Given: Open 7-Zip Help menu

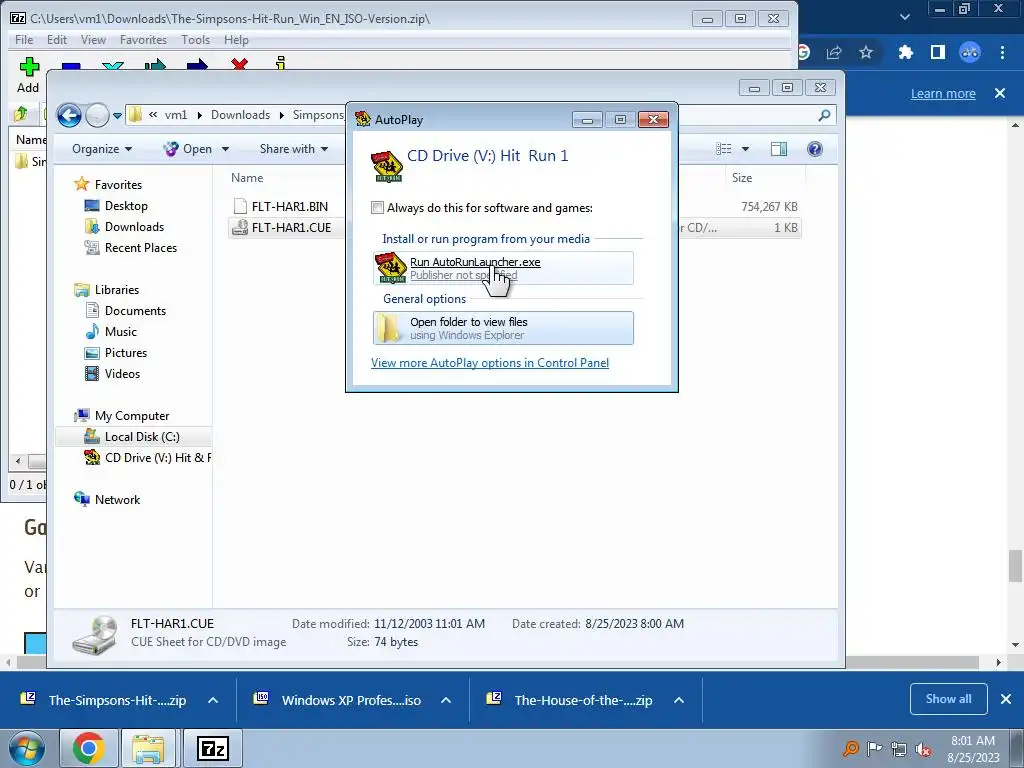Looking at the screenshot, I should click(x=236, y=40).
